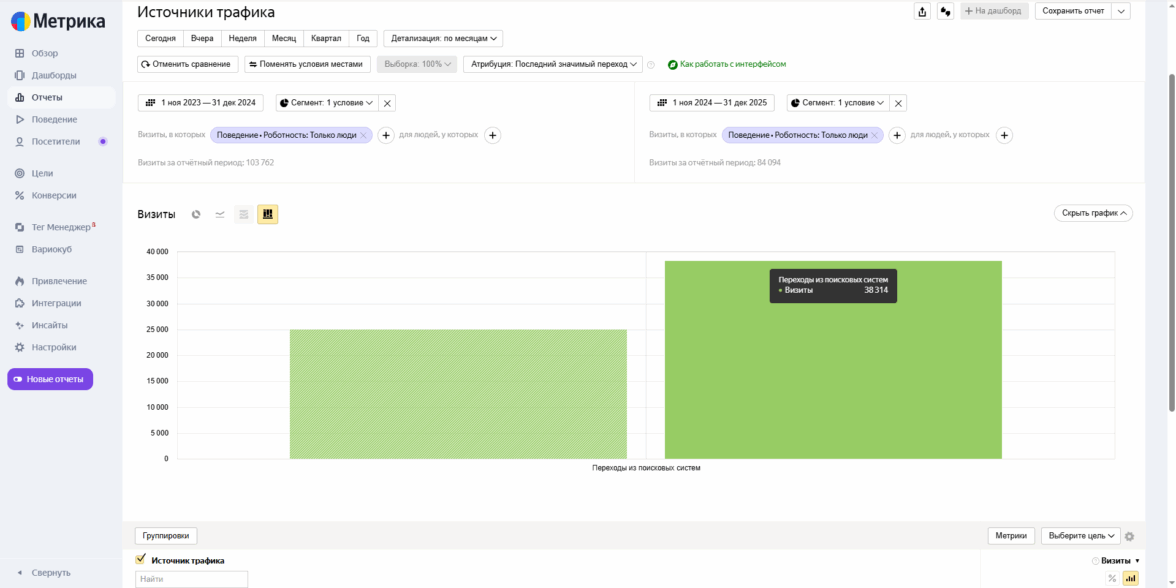This screenshot has height=588, width=1176.
Task: Click the Найти search field
Action: pos(191,579)
